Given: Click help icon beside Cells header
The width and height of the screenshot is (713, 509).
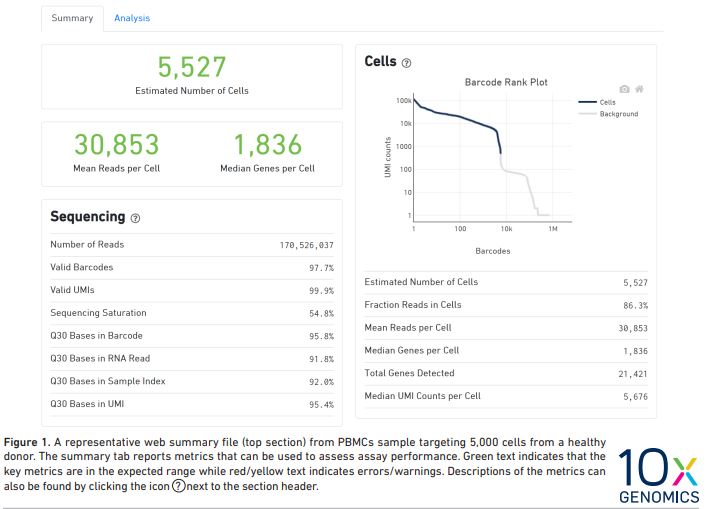Looking at the screenshot, I should (406, 63).
